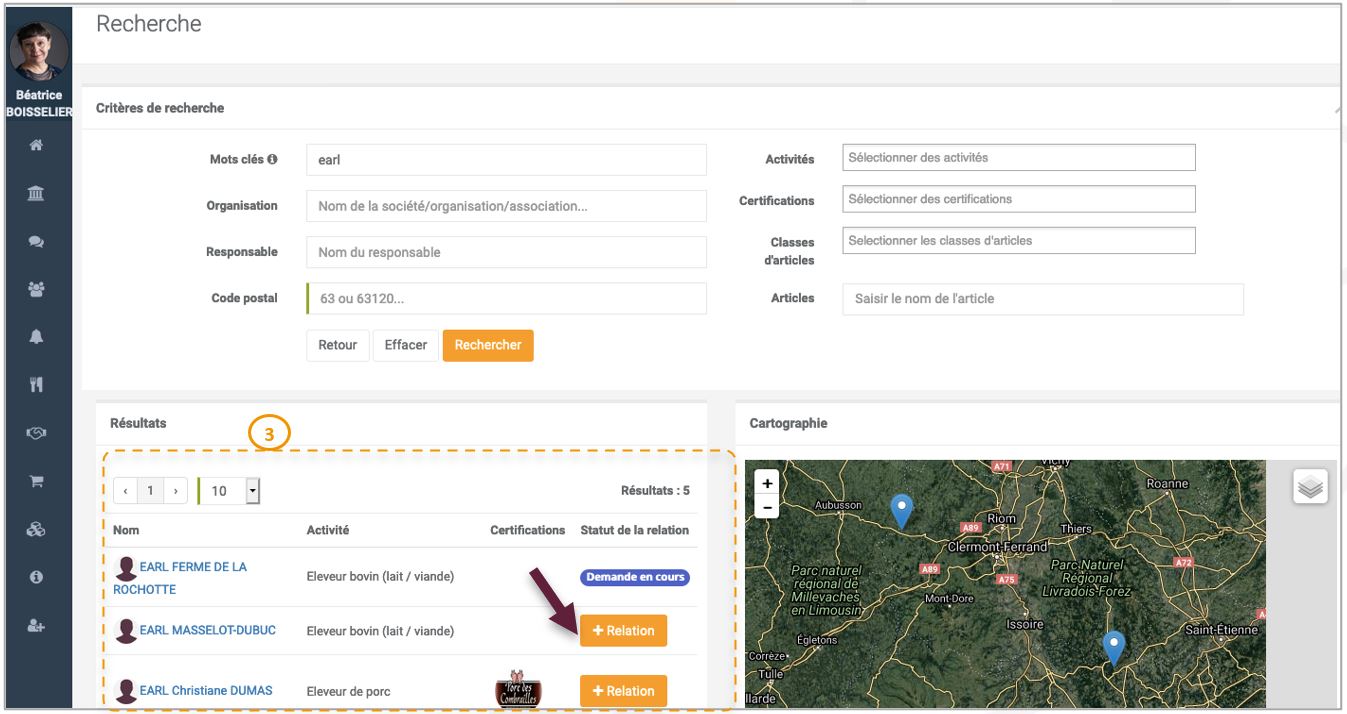This screenshot has height=714, width=1347.
Task: Click the Certifications column header
Action: click(x=528, y=530)
